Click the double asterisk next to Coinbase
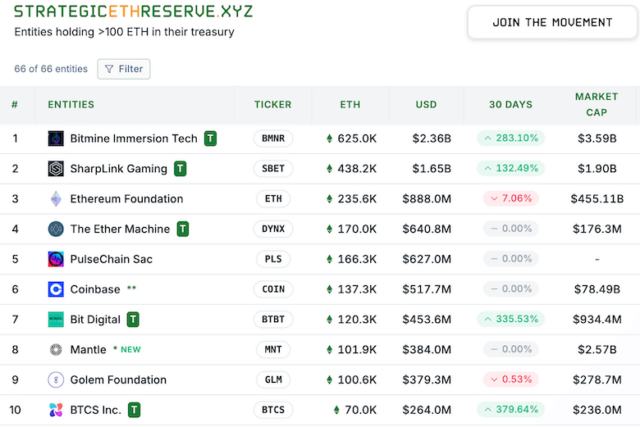This screenshot has height=427, width=640. point(131,288)
